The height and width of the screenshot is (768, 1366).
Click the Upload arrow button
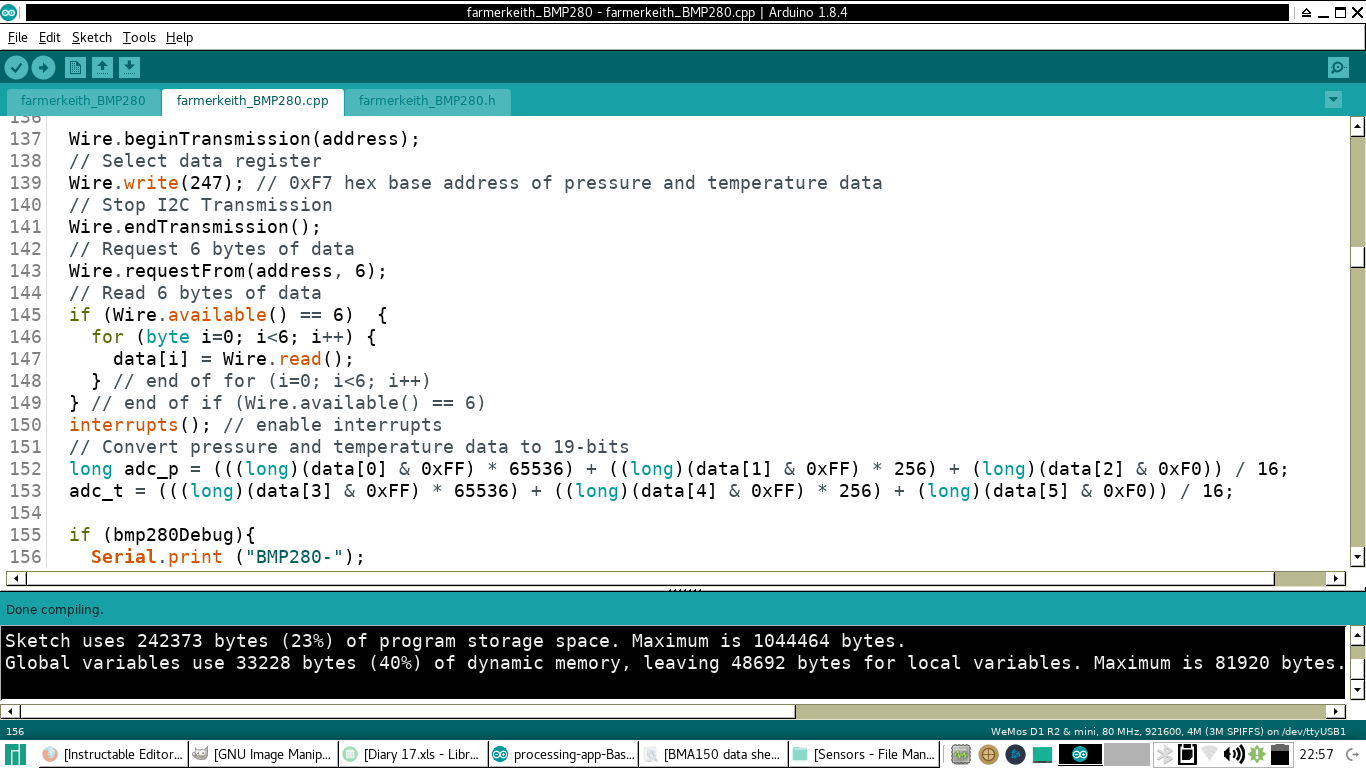[x=43, y=67]
